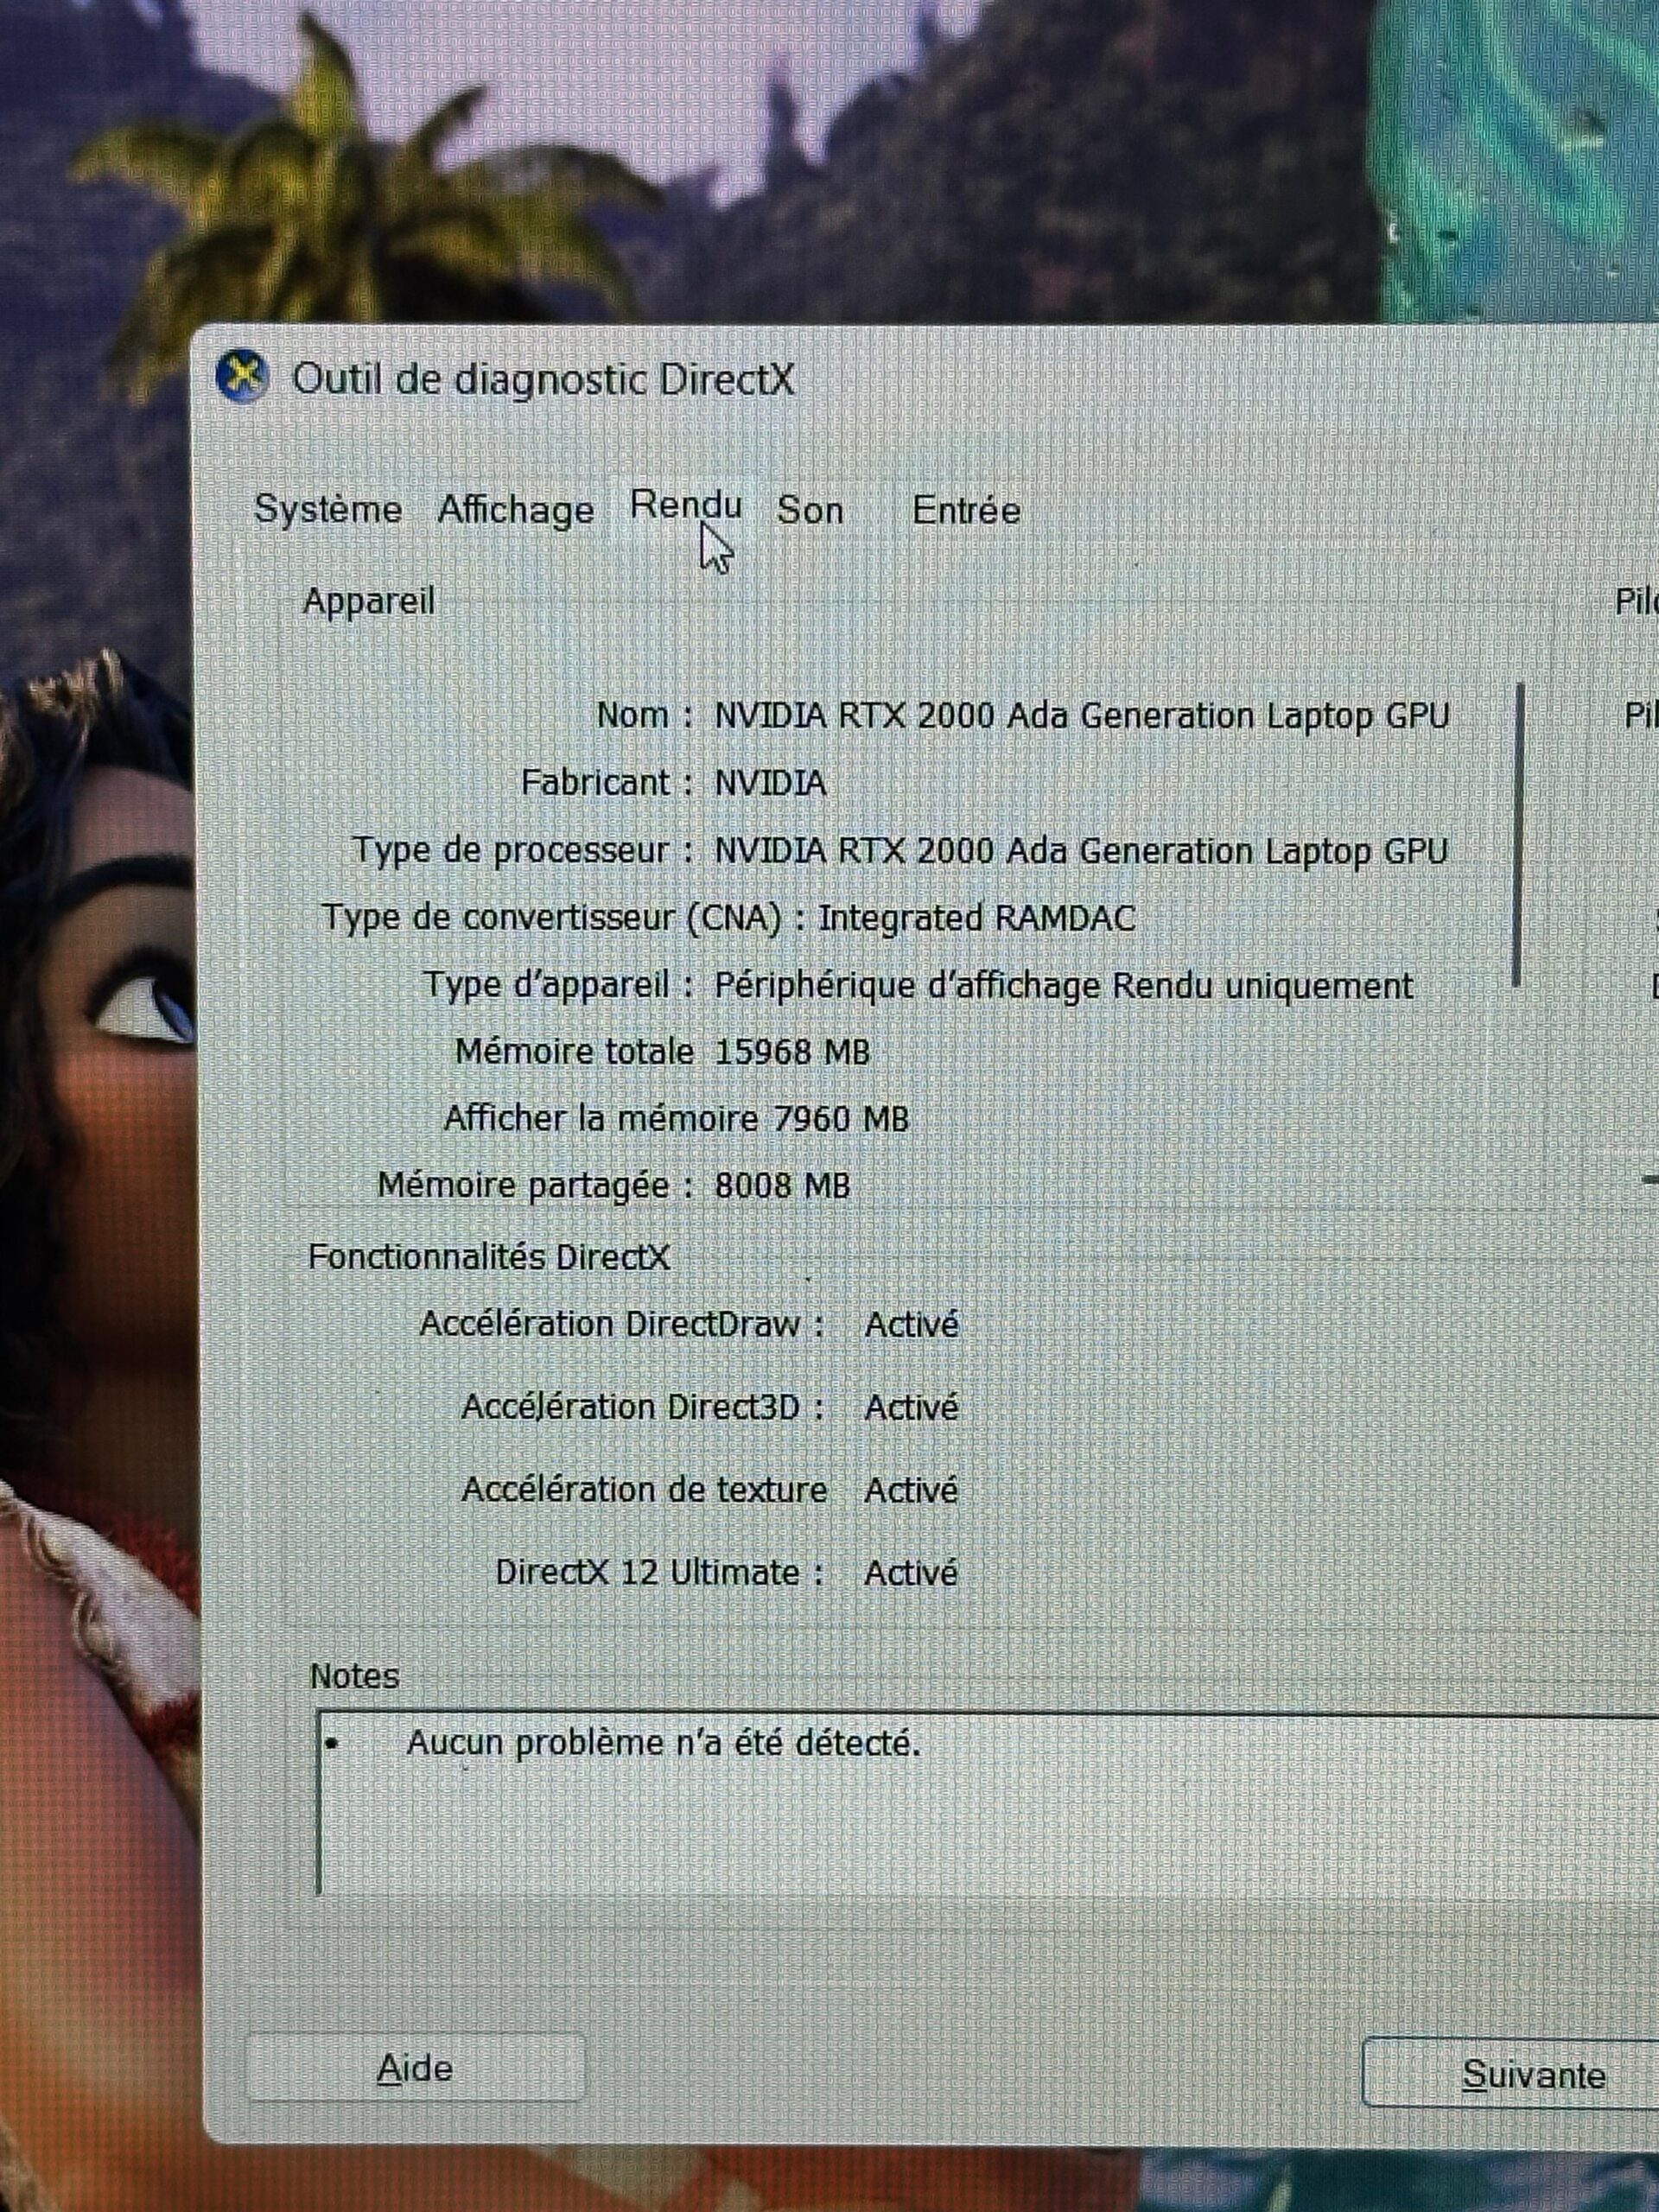Switch to the Système tab
This screenshot has height=2212, width=1659.
328,509
